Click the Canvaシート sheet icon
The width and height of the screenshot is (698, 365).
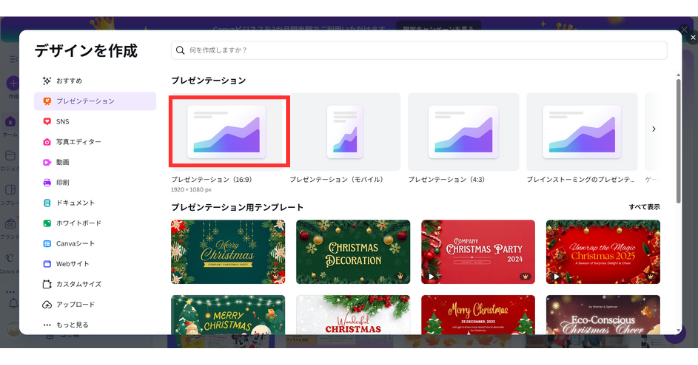click(47, 243)
